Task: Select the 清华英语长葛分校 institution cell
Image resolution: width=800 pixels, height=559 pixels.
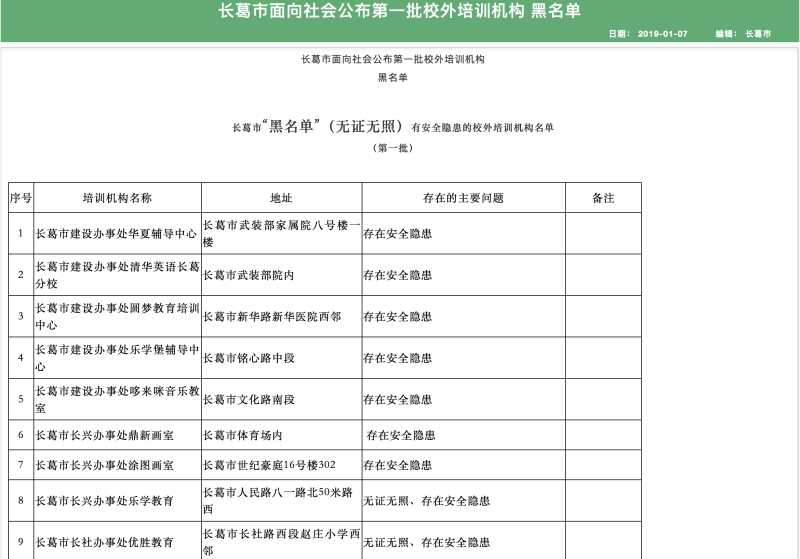Action: click(x=116, y=275)
